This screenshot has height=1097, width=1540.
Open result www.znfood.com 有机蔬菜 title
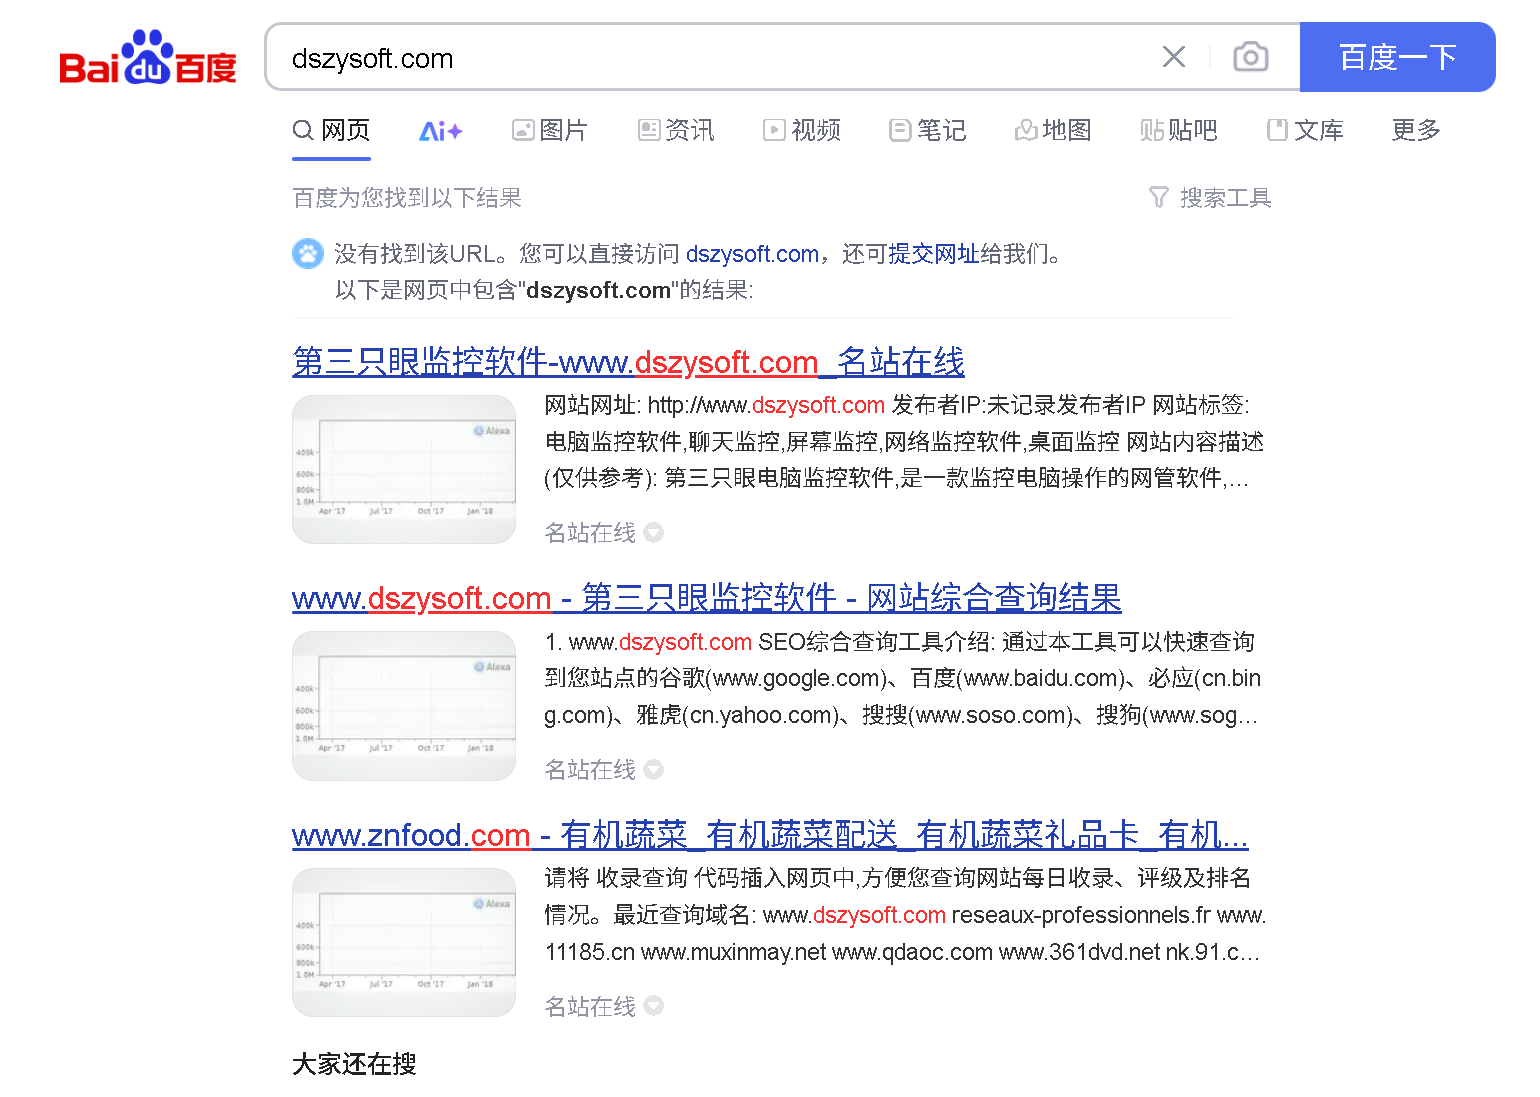pos(770,835)
